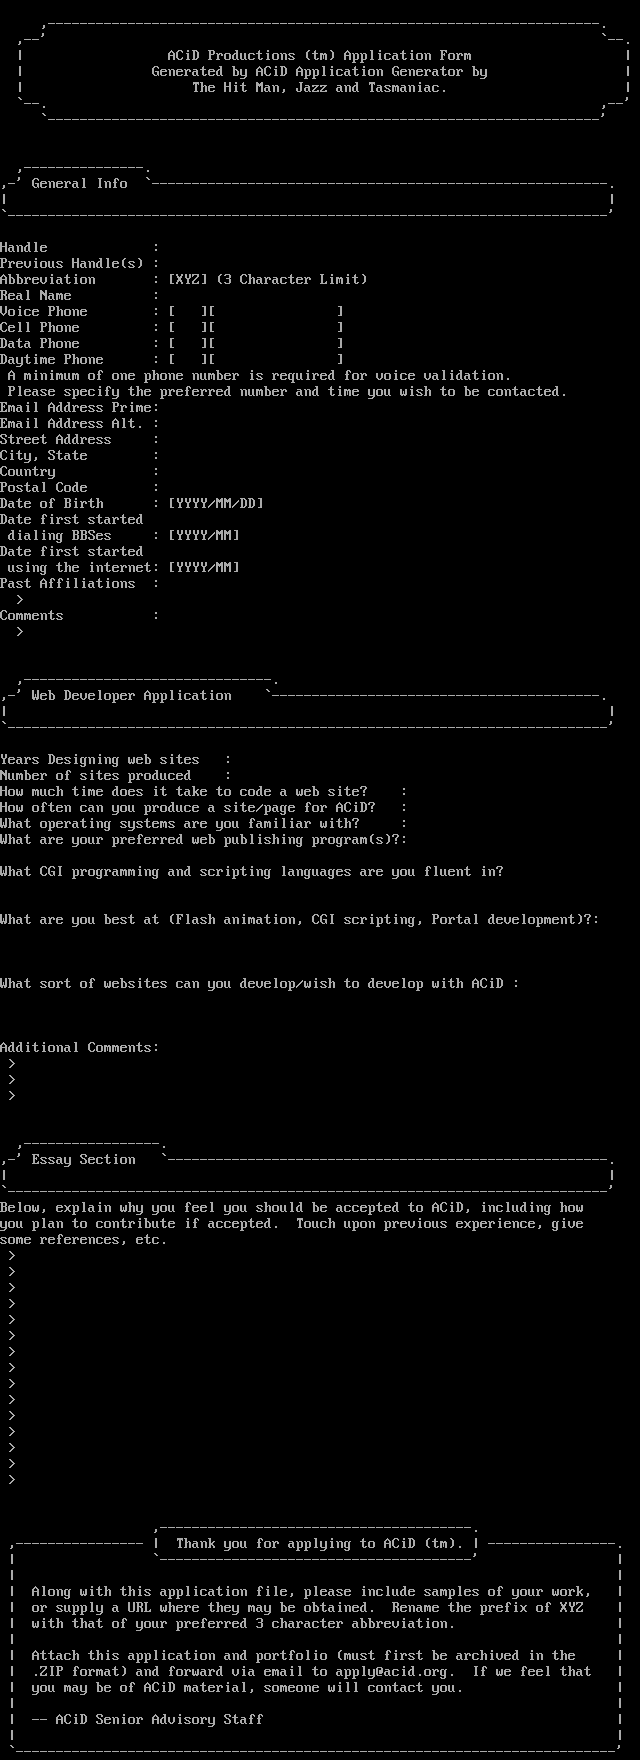Click the dialing BBSes YYYY/MM date placeholder
The height and width of the screenshot is (1760, 640).
(x=204, y=536)
